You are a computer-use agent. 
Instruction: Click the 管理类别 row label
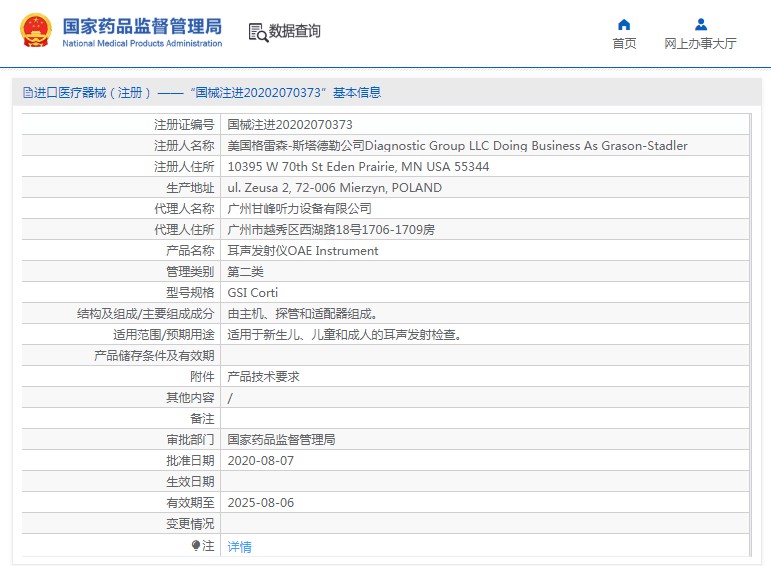click(190, 272)
